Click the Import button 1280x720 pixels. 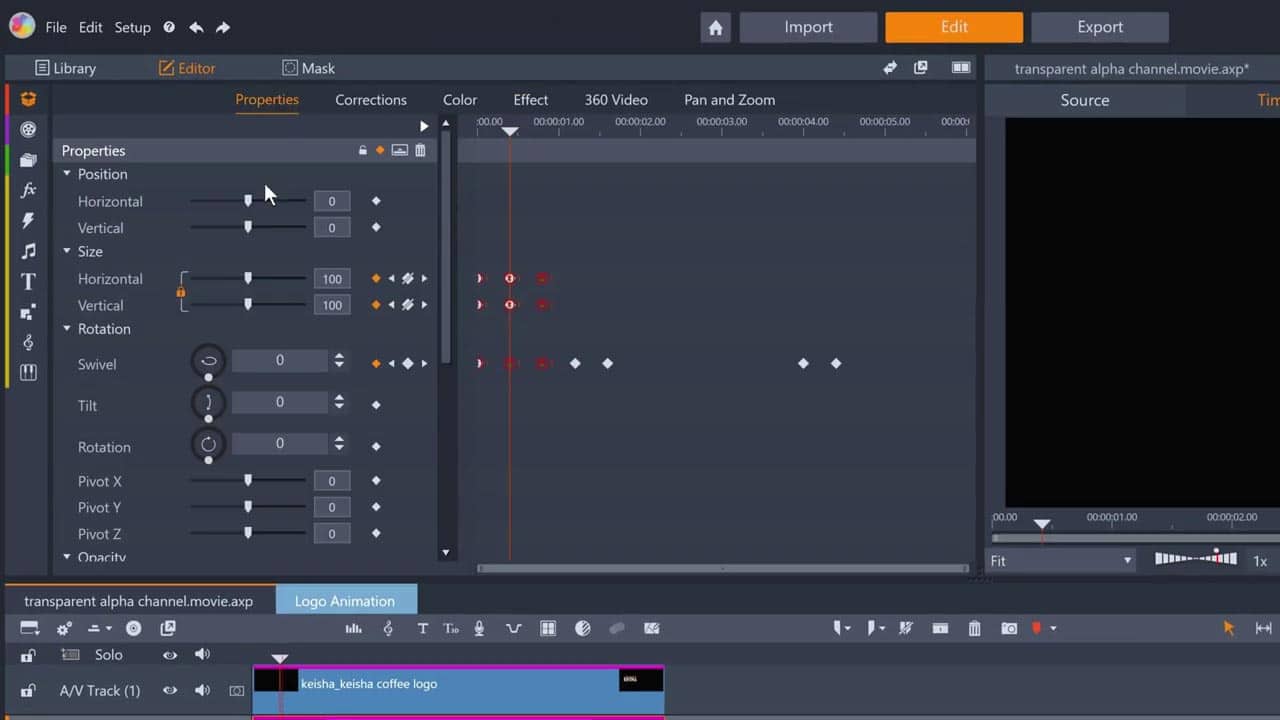(x=808, y=28)
